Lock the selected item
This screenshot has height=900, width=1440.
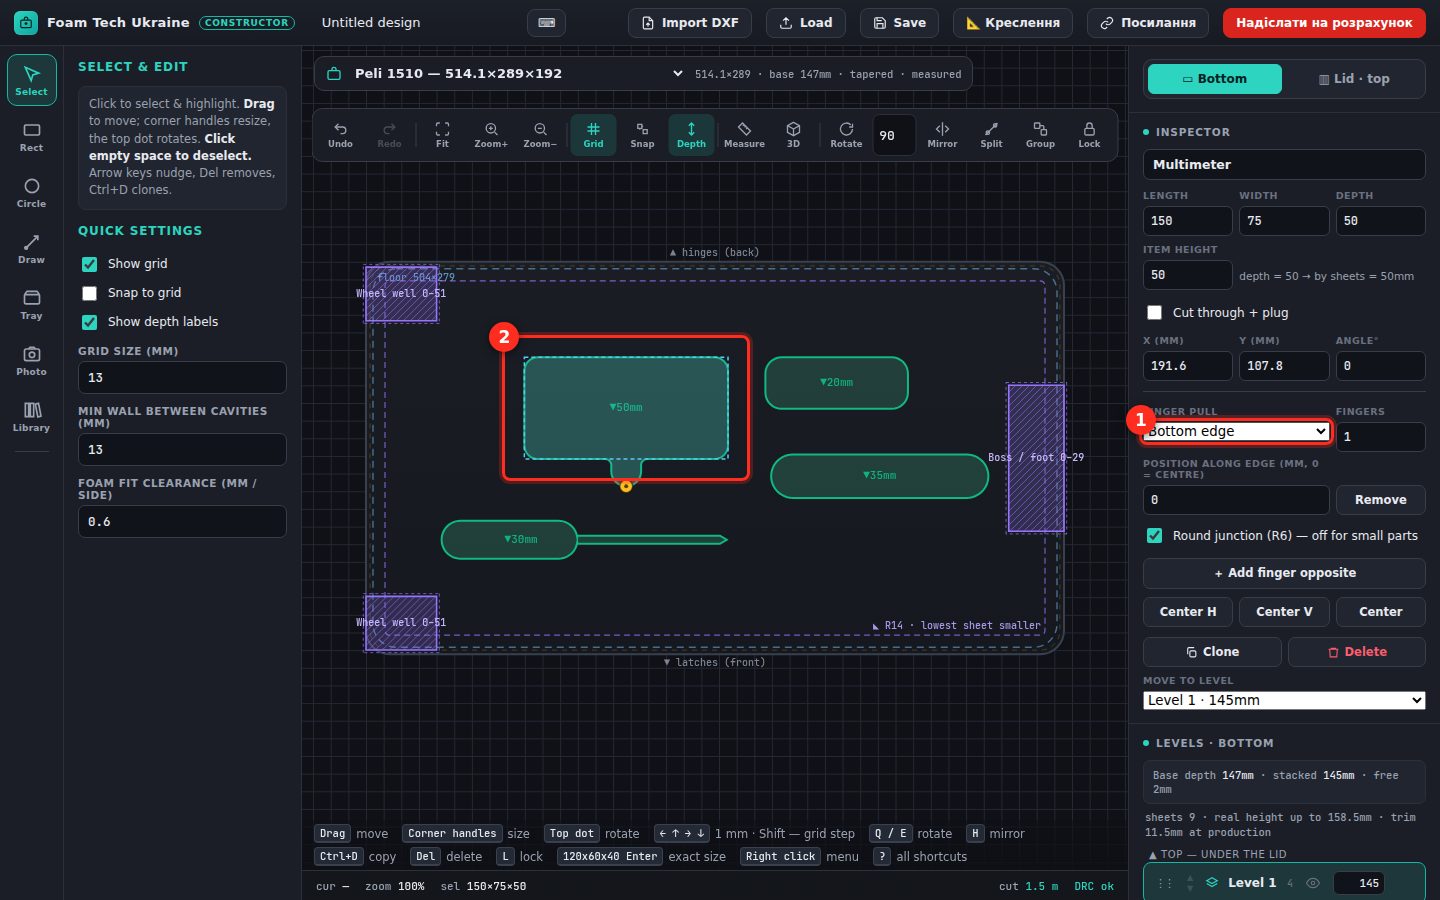point(1089,135)
